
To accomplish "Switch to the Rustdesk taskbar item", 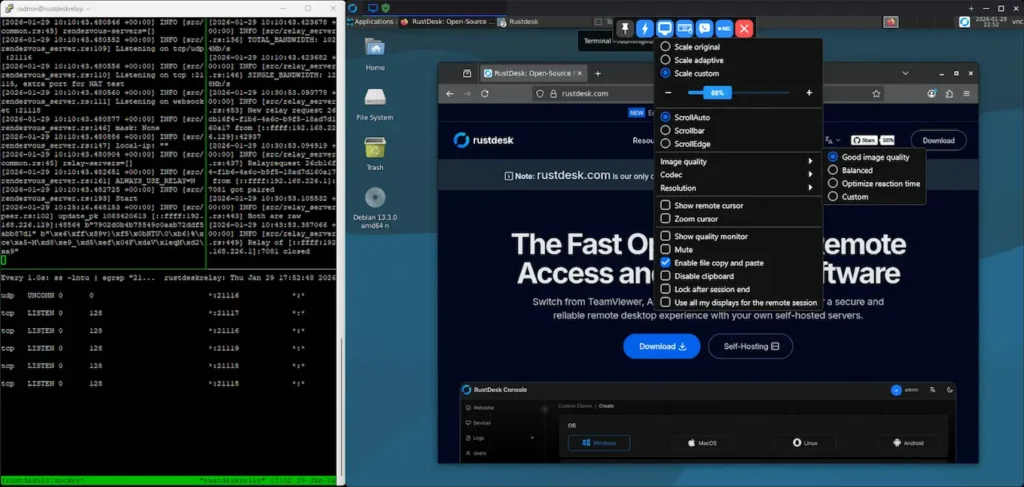I will click(519, 22).
